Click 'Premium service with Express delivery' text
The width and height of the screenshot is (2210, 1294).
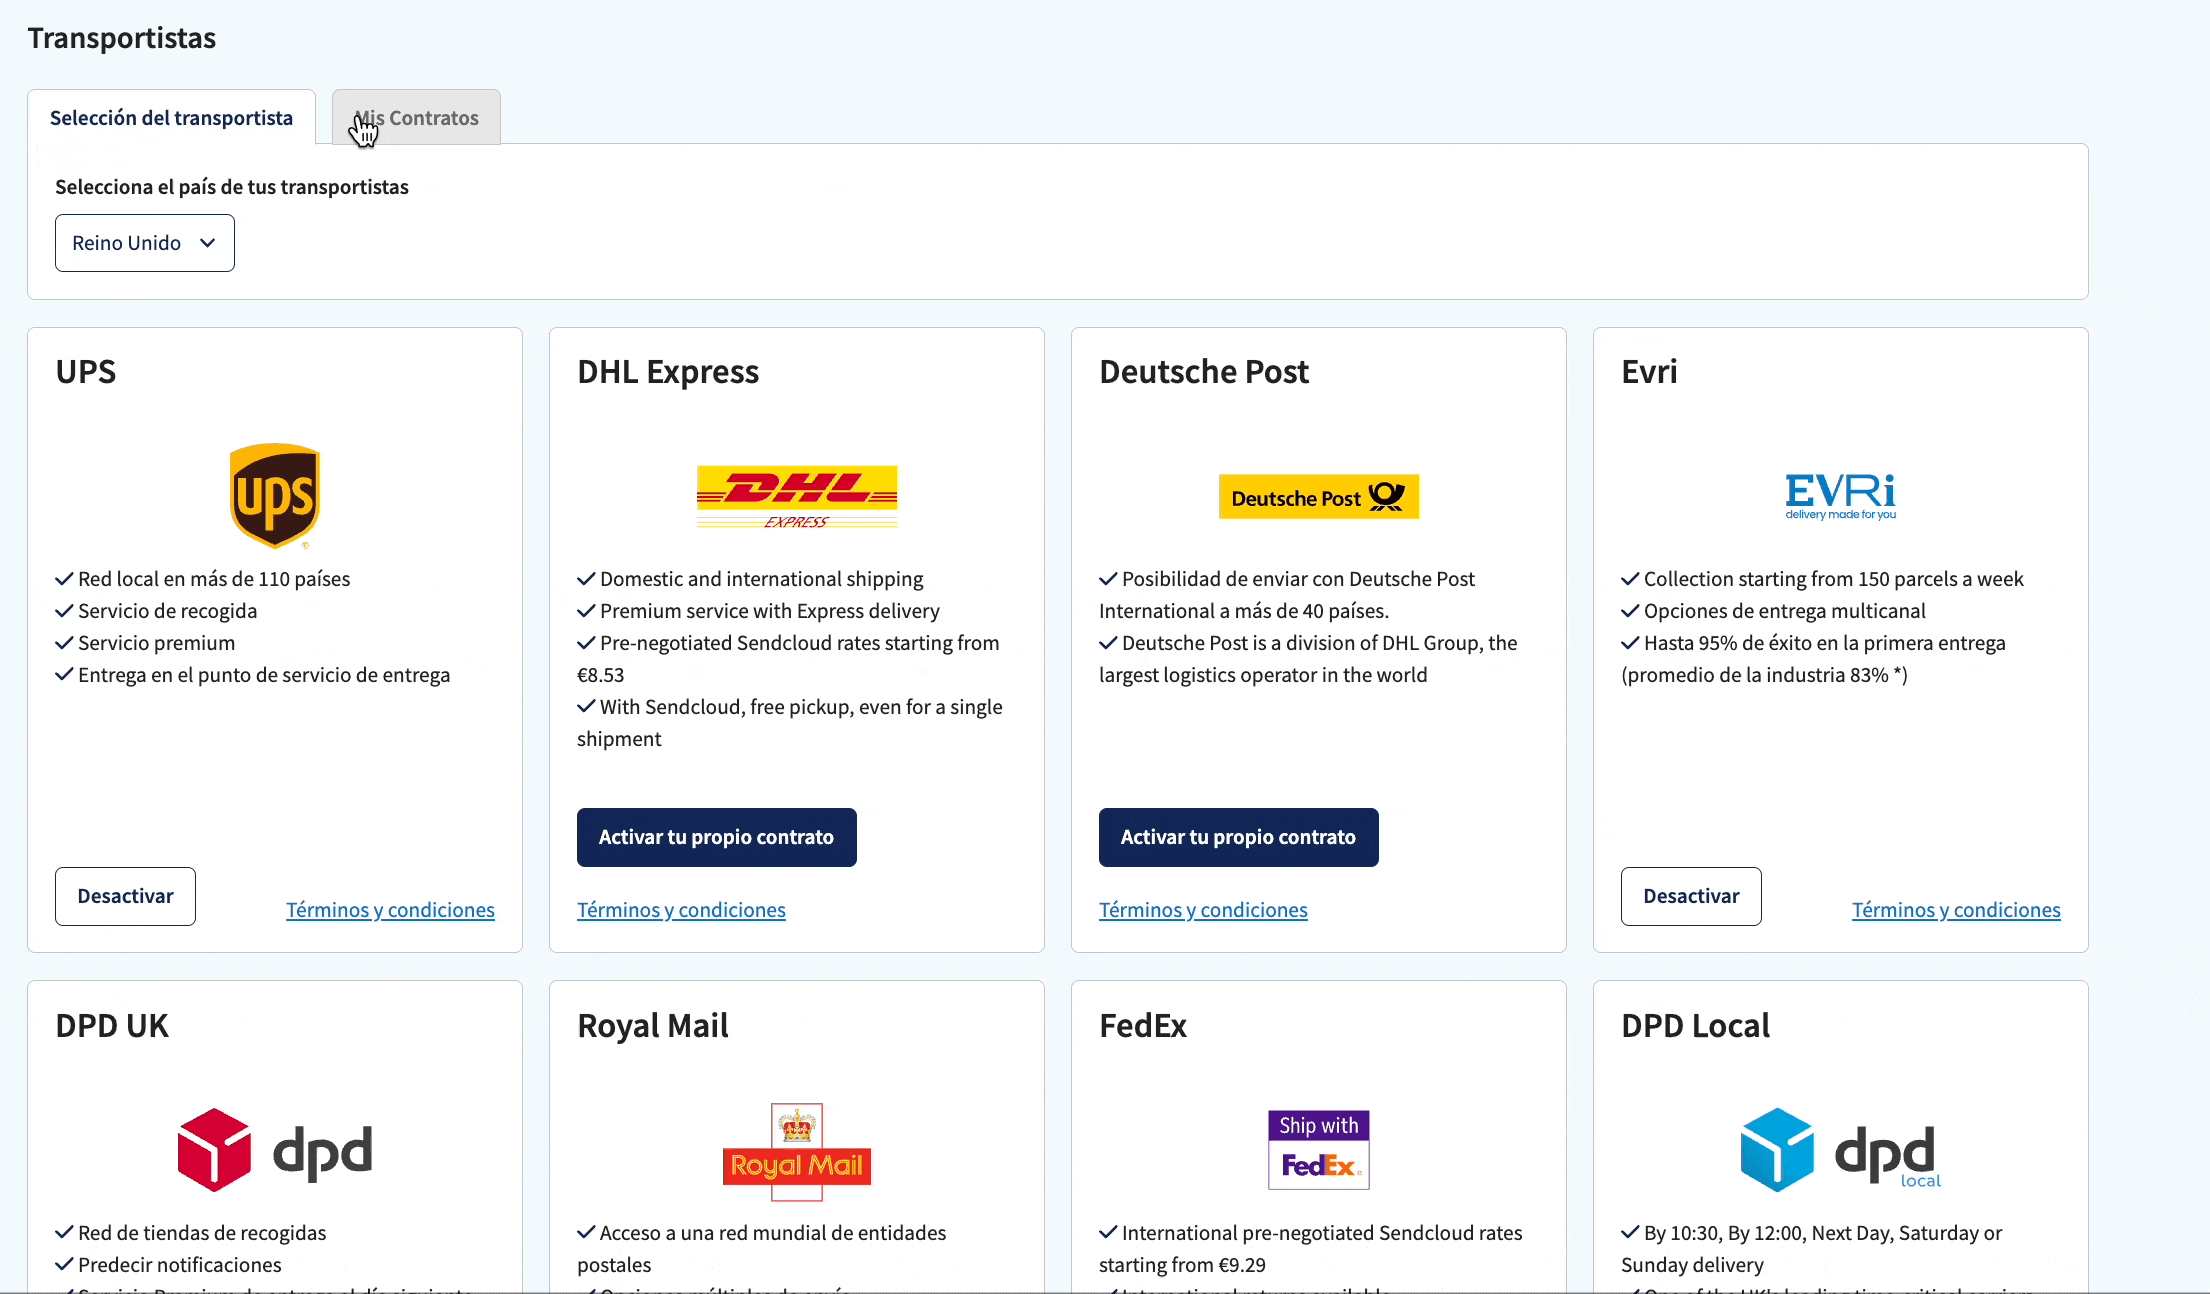click(770, 611)
